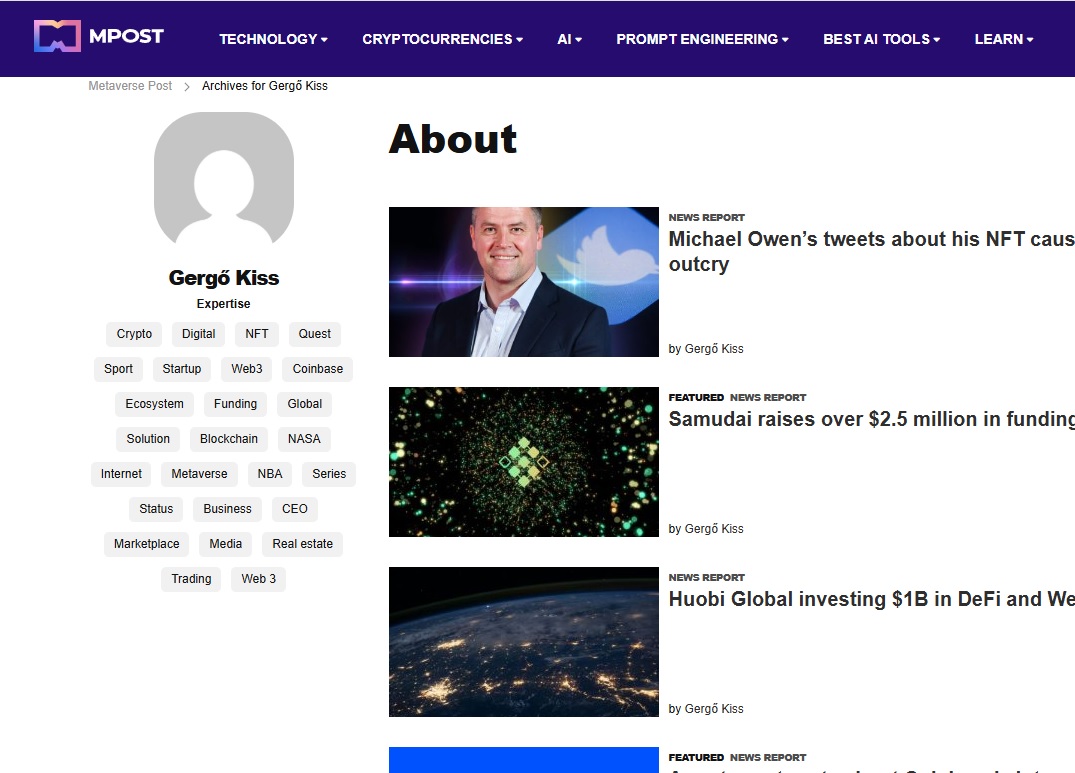Select the Web 3 tag
The width and height of the screenshot is (1075, 773).
pyautogui.click(x=258, y=579)
